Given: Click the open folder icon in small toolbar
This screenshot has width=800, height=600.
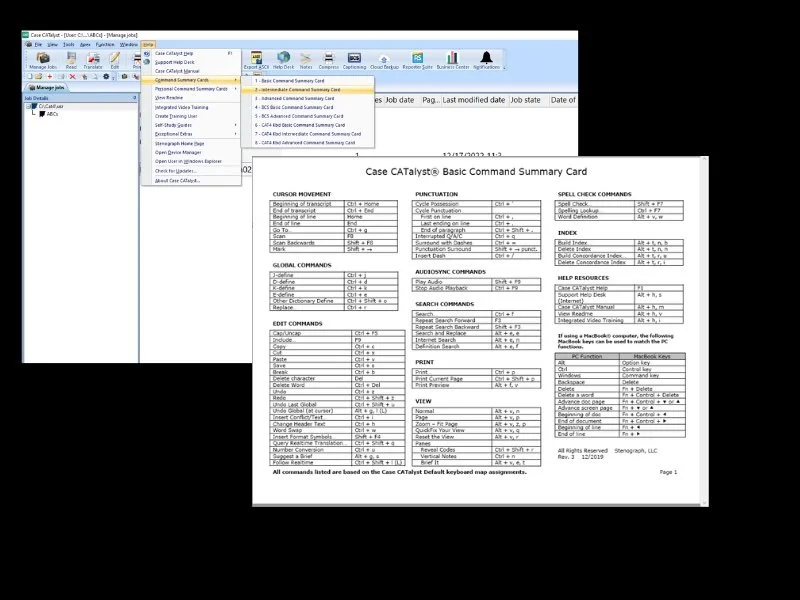Looking at the screenshot, I should coord(38,77).
